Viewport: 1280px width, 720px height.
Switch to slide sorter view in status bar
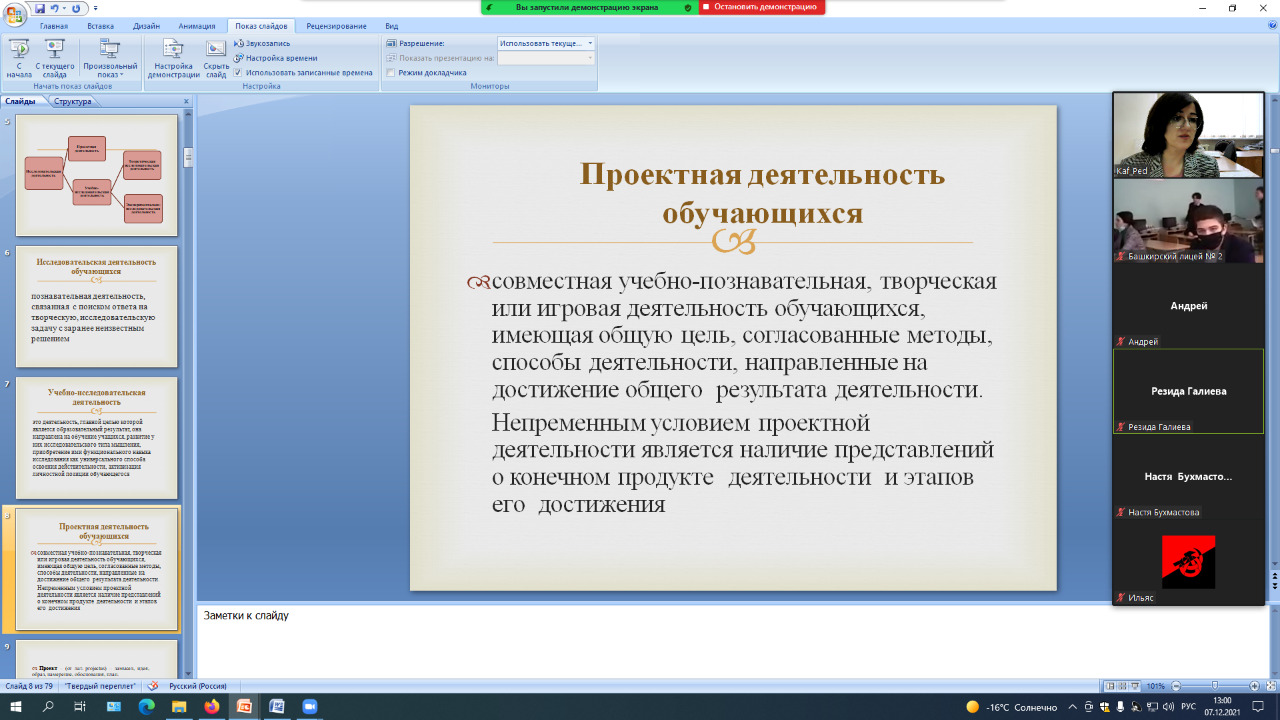click(1122, 686)
